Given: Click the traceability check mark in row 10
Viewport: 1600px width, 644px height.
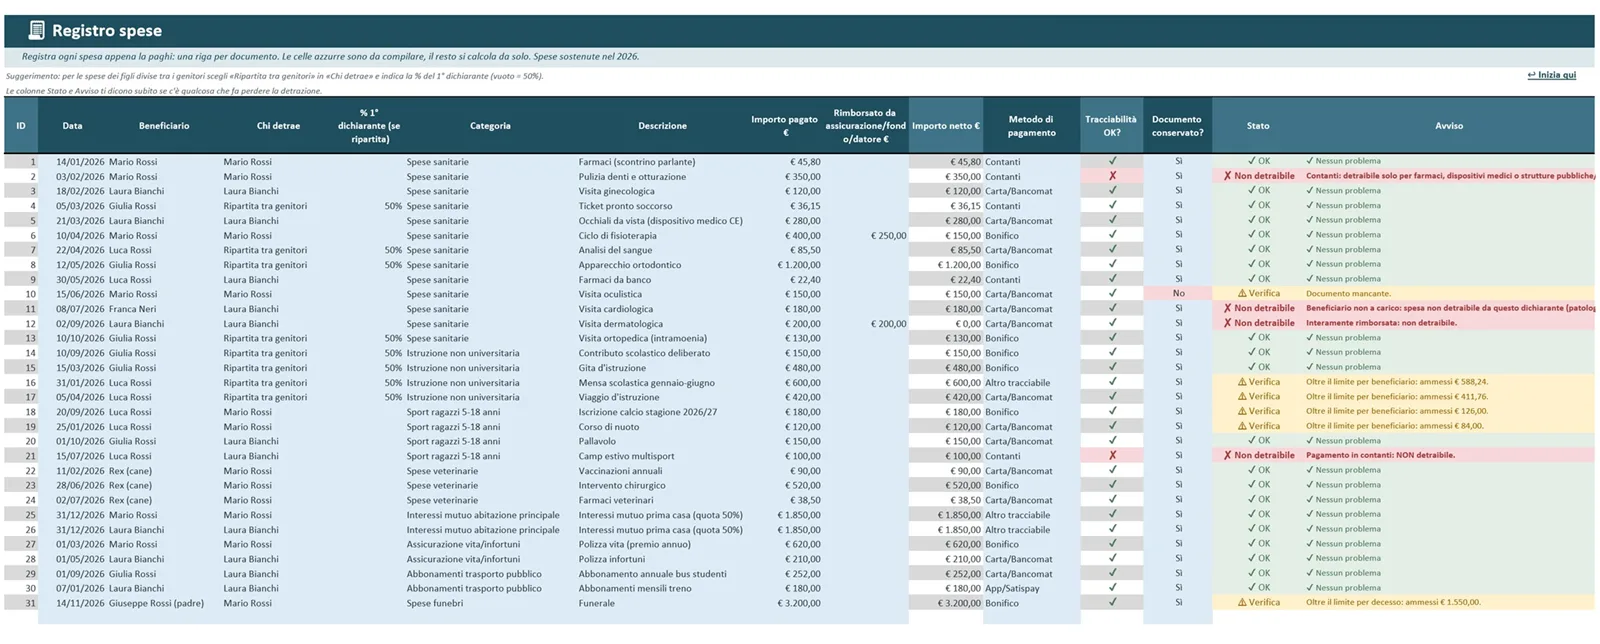Looking at the screenshot, I should 1112,294.
